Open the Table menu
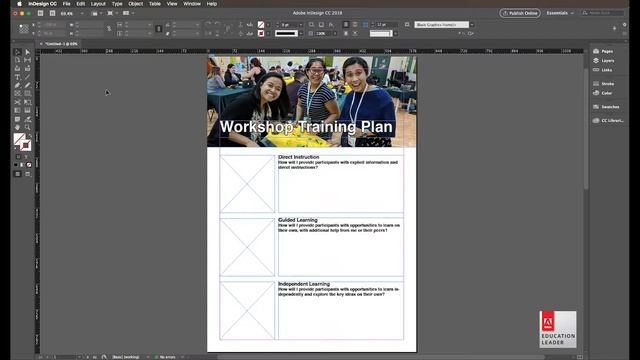This screenshot has height=360, width=640. point(155,4)
